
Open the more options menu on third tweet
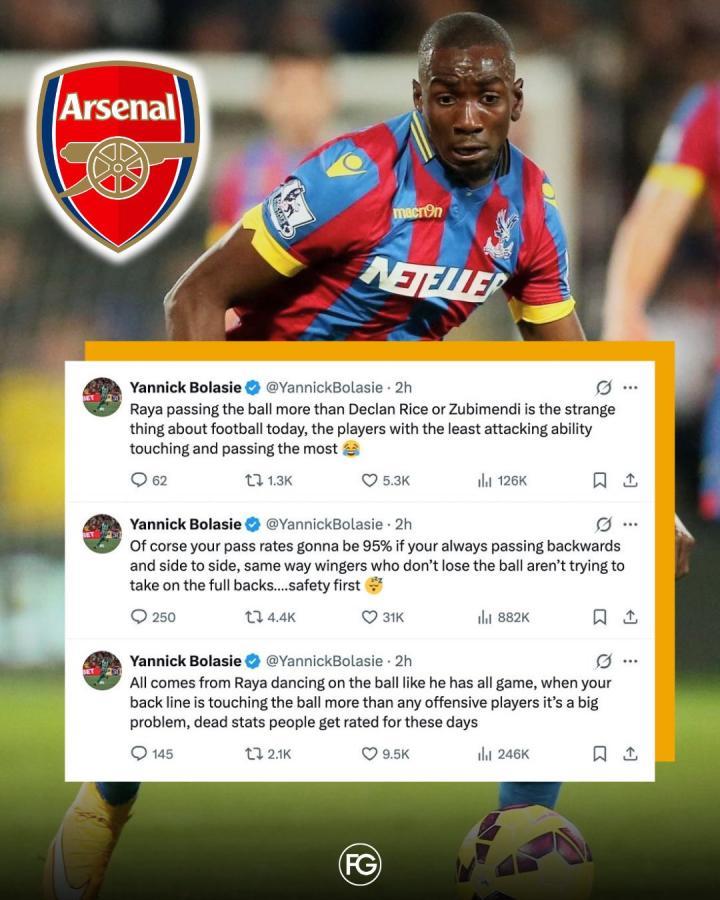[630, 661]
